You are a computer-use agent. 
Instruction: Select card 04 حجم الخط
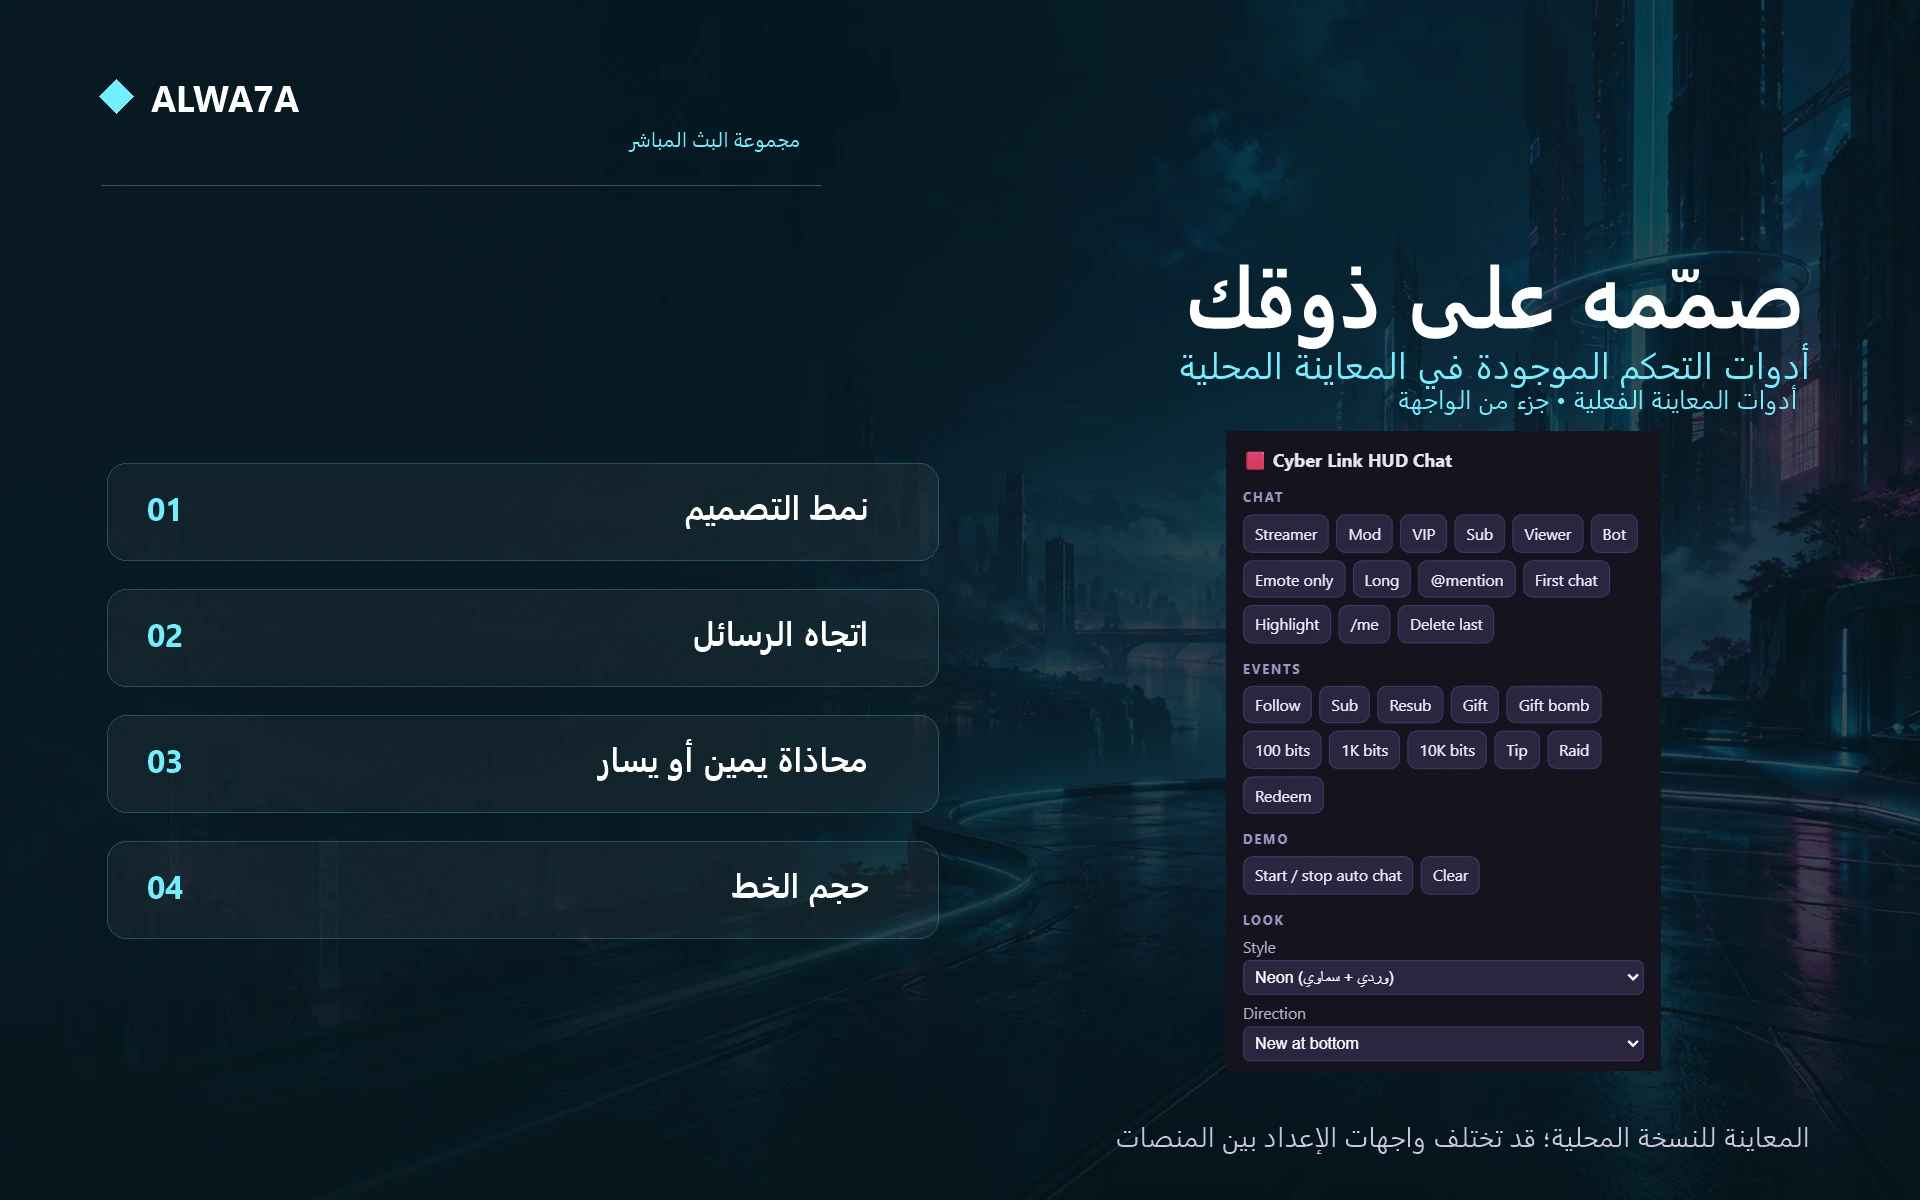(523, 889)
